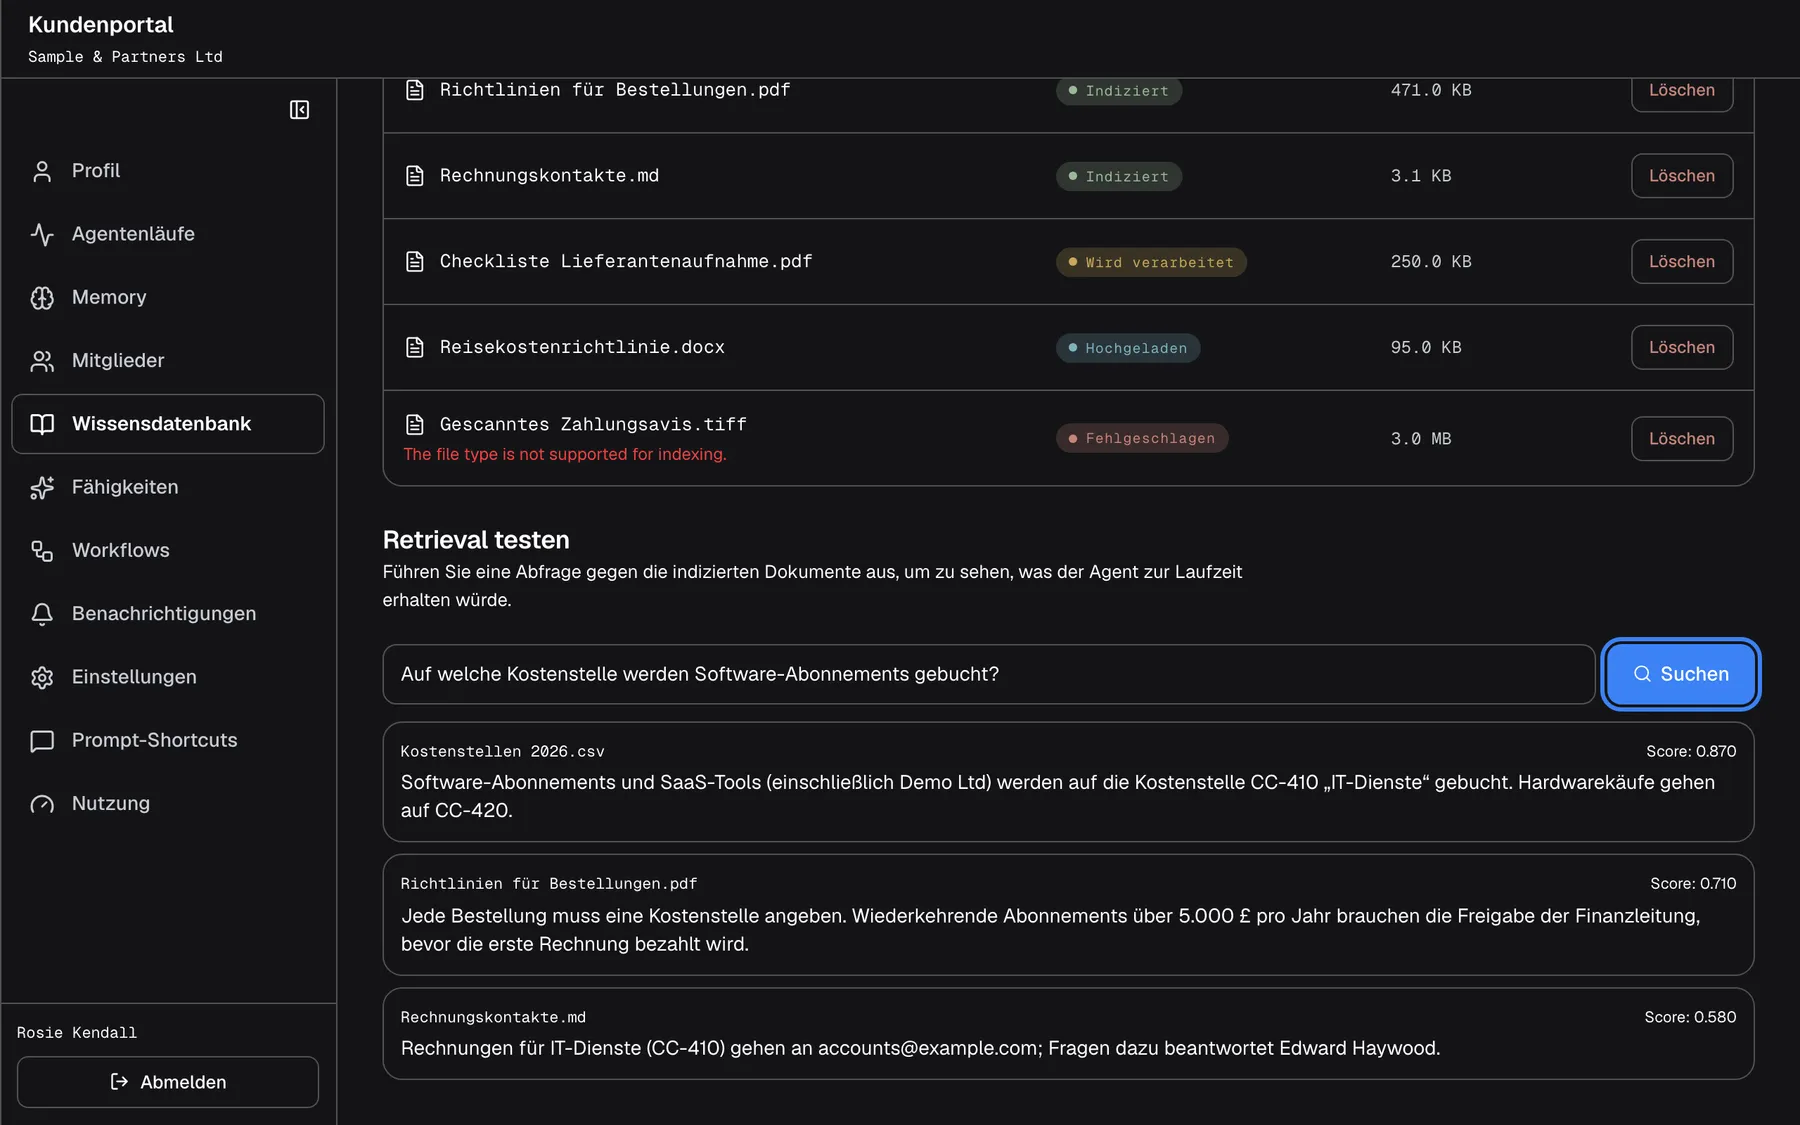This screenshot has height=1125, width=1800.
Task: Delete Rechnungskontakte.md with Löschen
Action: (1682, 176)
